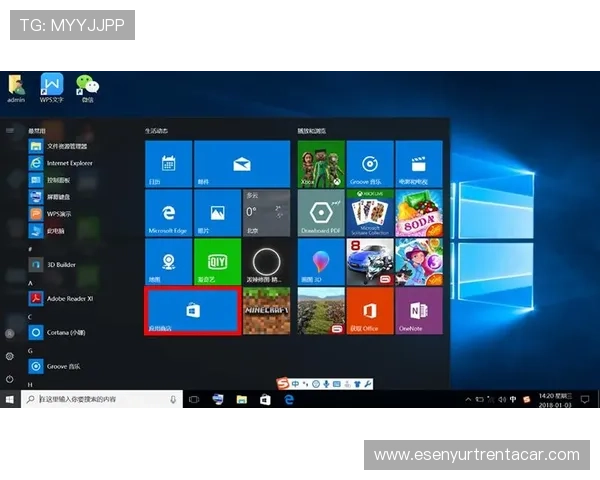Screen dimensions: 600x480
Task: Open the Xbox tile
Action: tap(321, 164)
